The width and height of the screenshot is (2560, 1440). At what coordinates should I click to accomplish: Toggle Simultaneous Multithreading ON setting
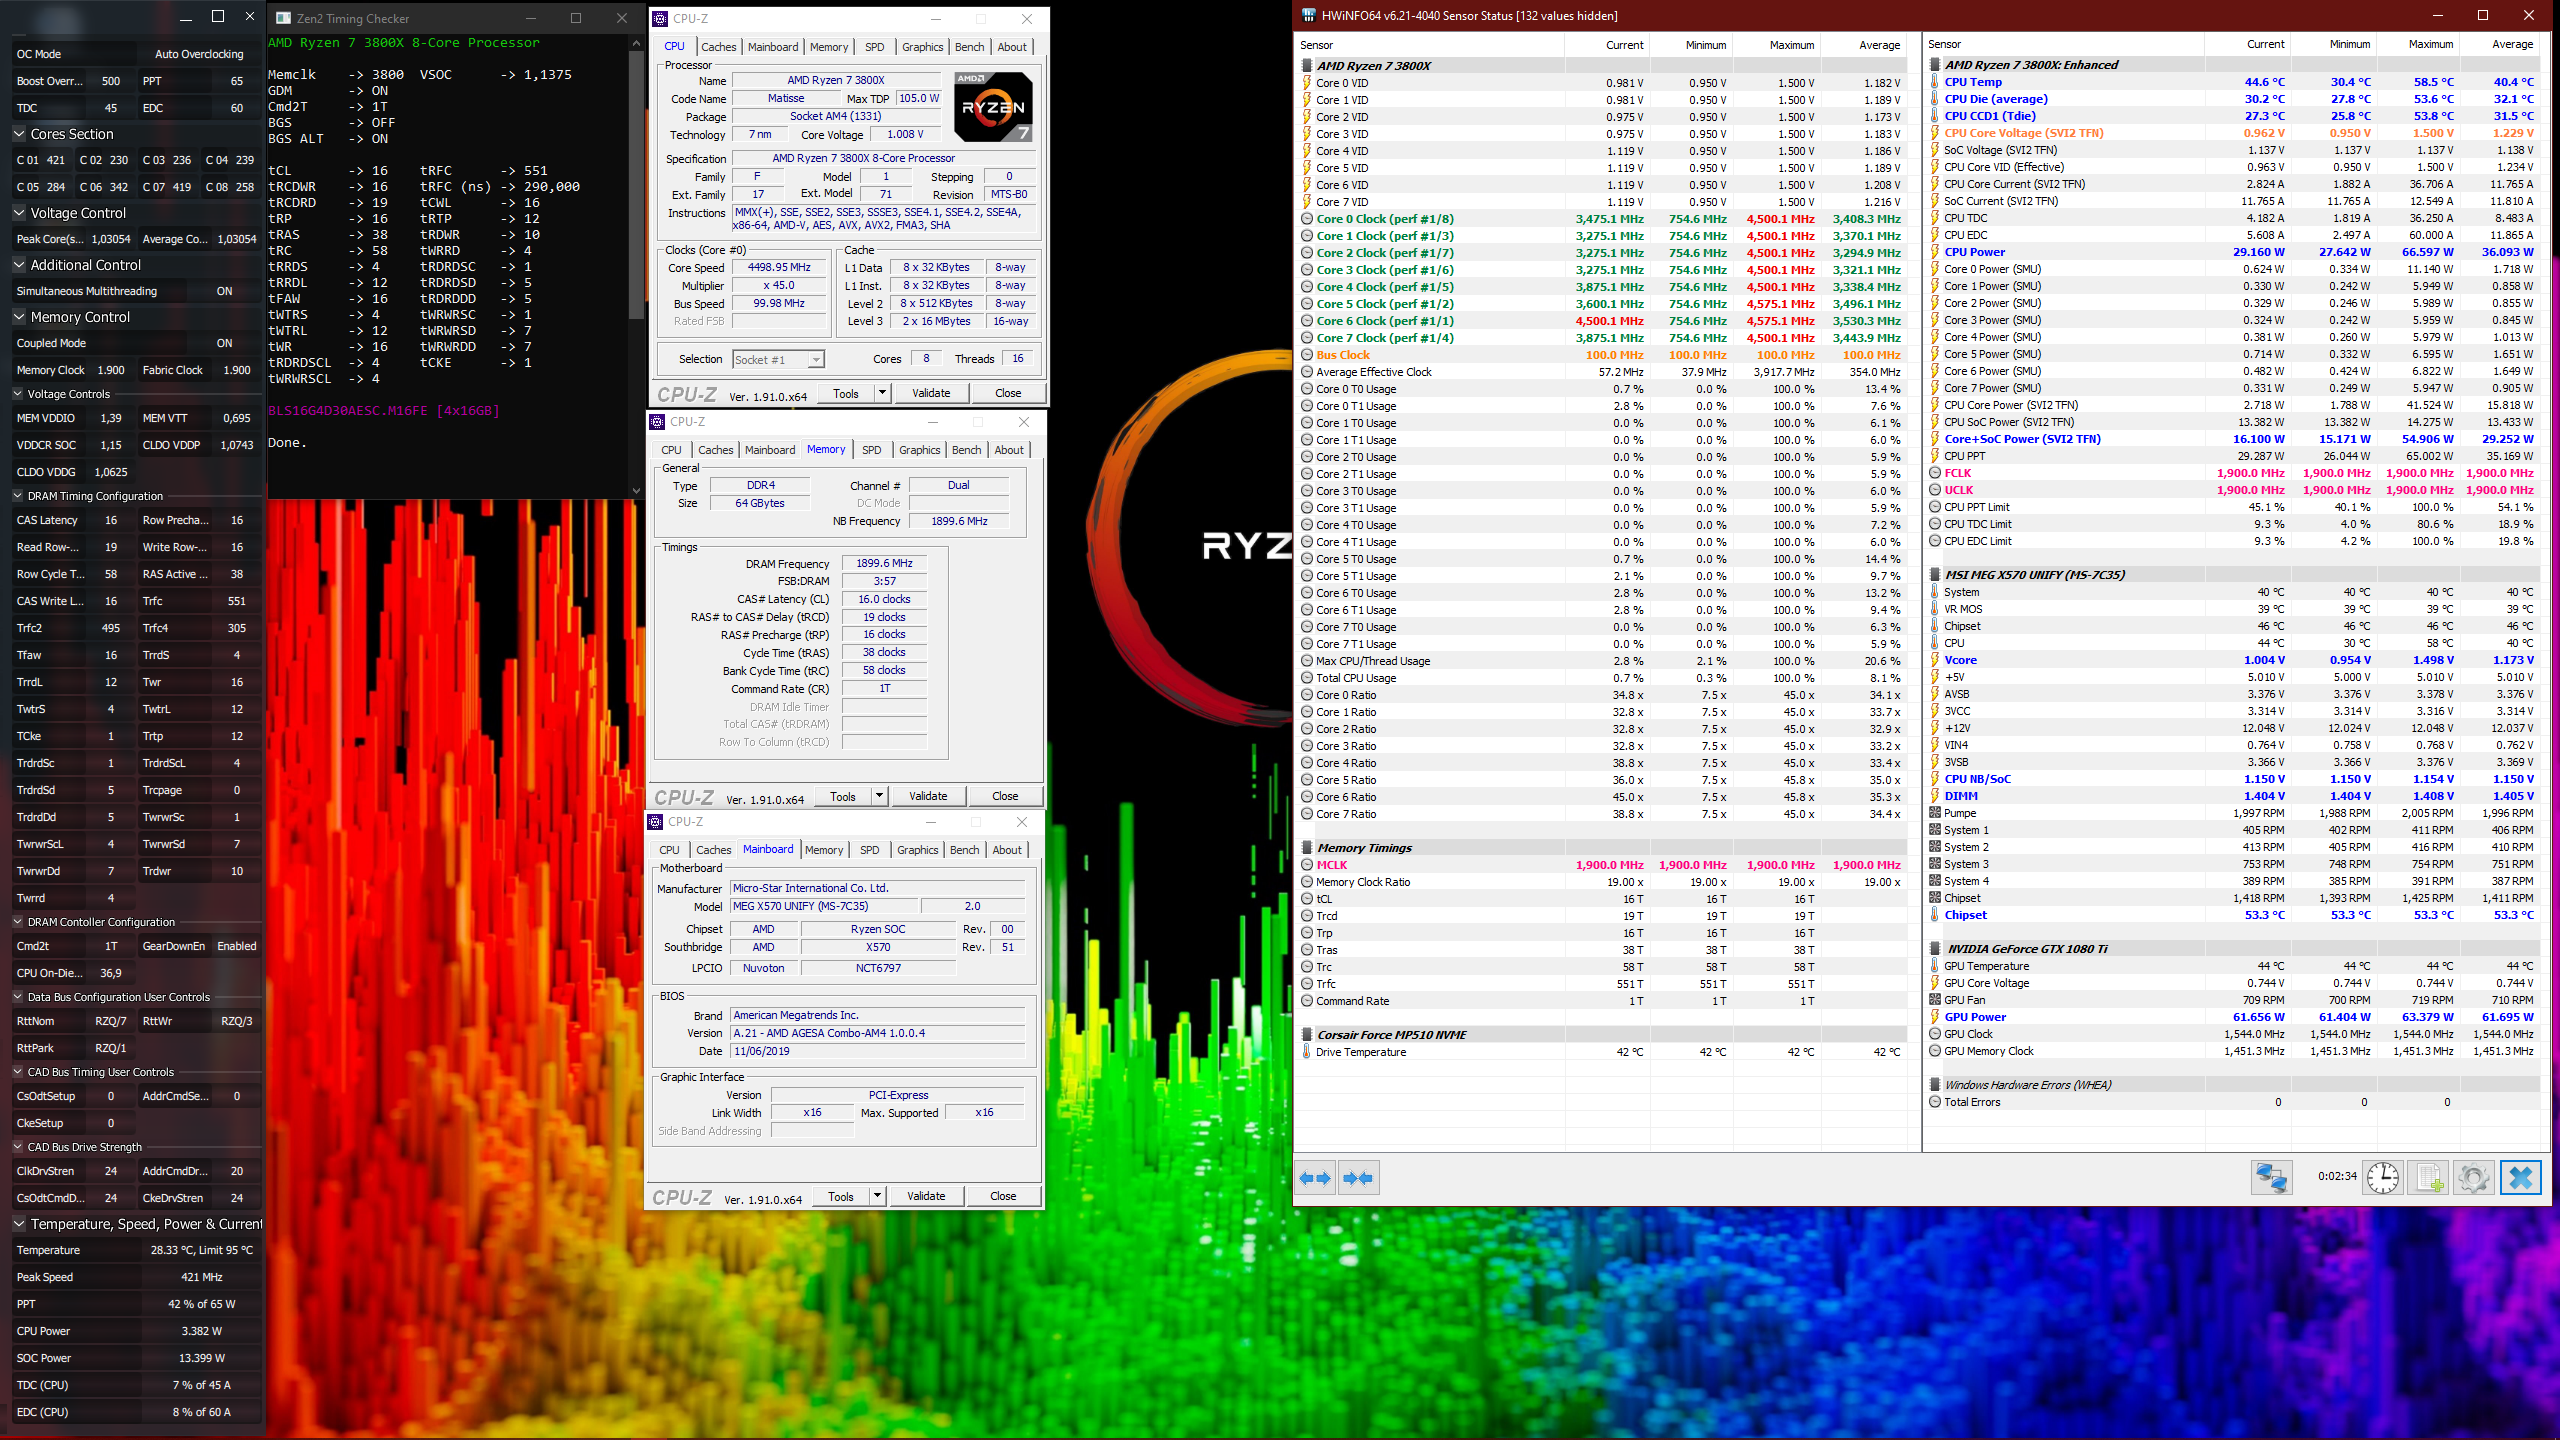pyautogui.click(x=224, y=291)
